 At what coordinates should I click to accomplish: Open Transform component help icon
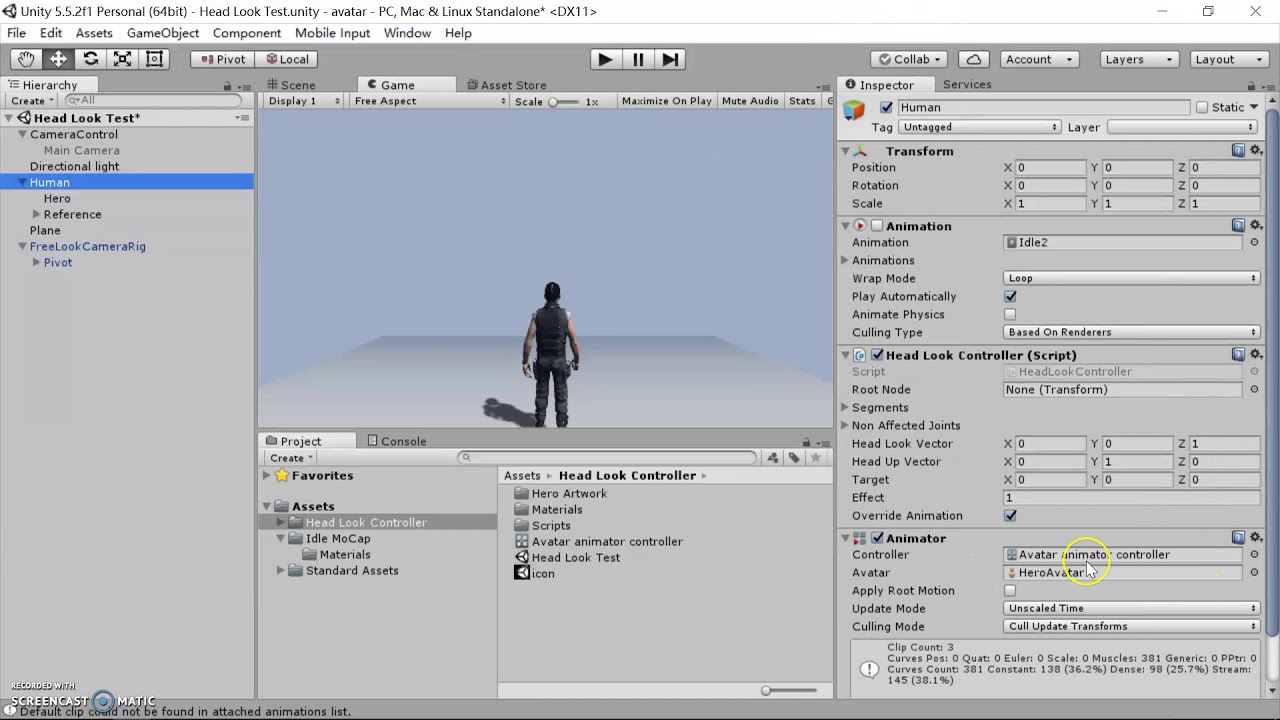pos(1238,150)
